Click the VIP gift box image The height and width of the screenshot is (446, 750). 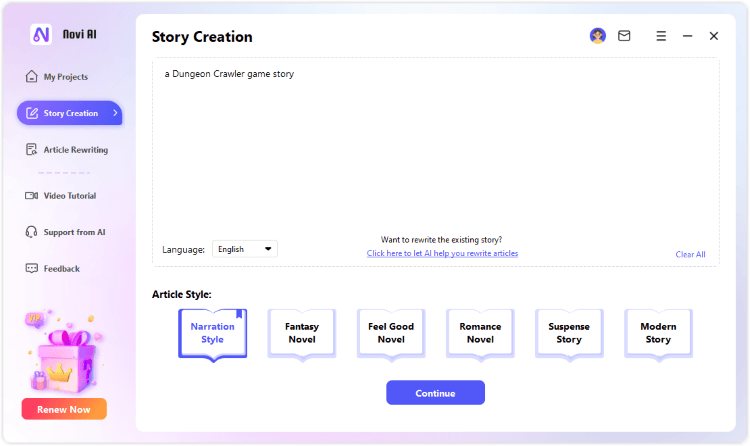point(64,352)
